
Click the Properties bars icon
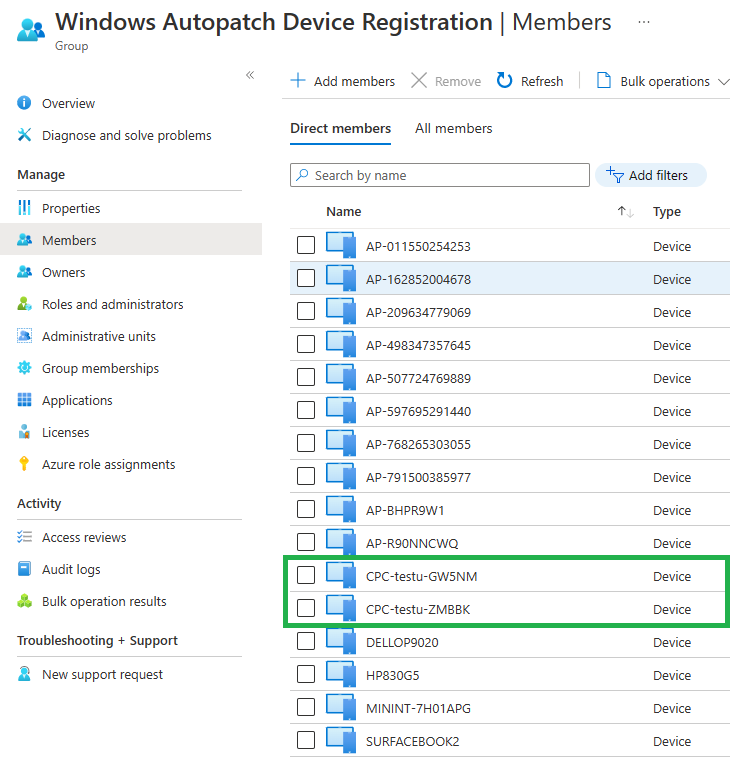pyautogui.click(x=24, y=208)
